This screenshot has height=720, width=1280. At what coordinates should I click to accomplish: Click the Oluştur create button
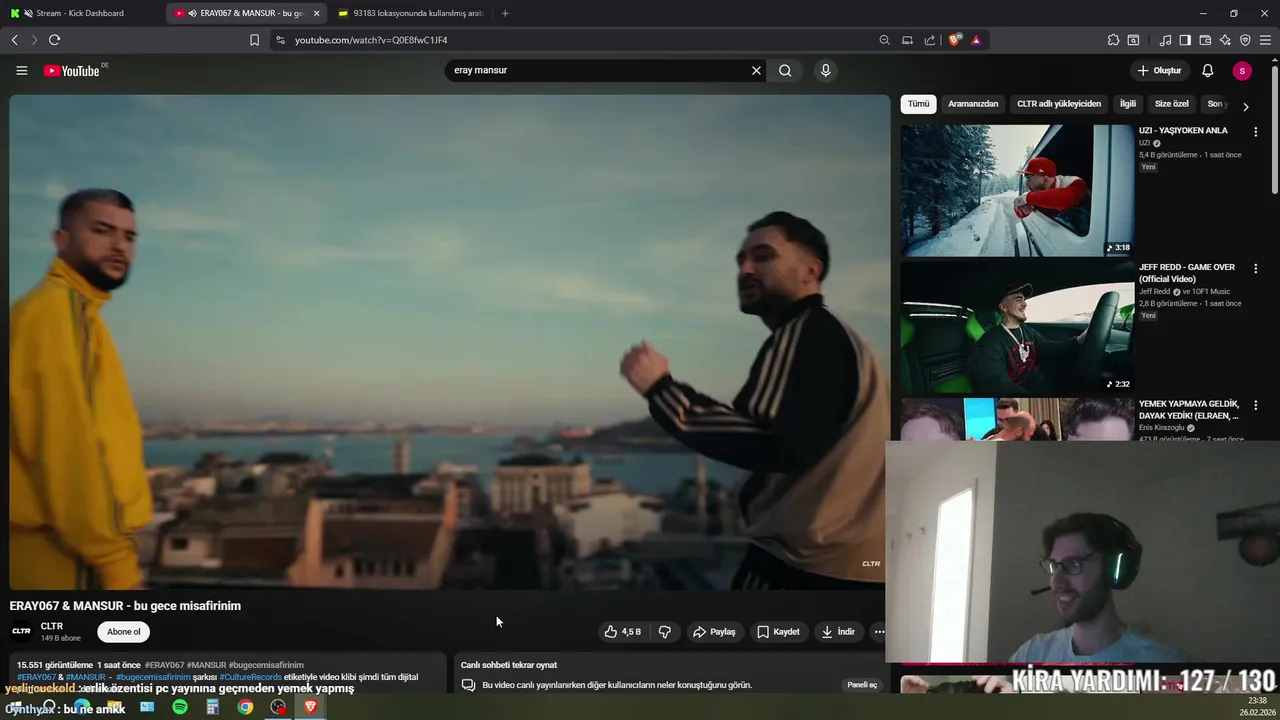tap(1159, 71)
